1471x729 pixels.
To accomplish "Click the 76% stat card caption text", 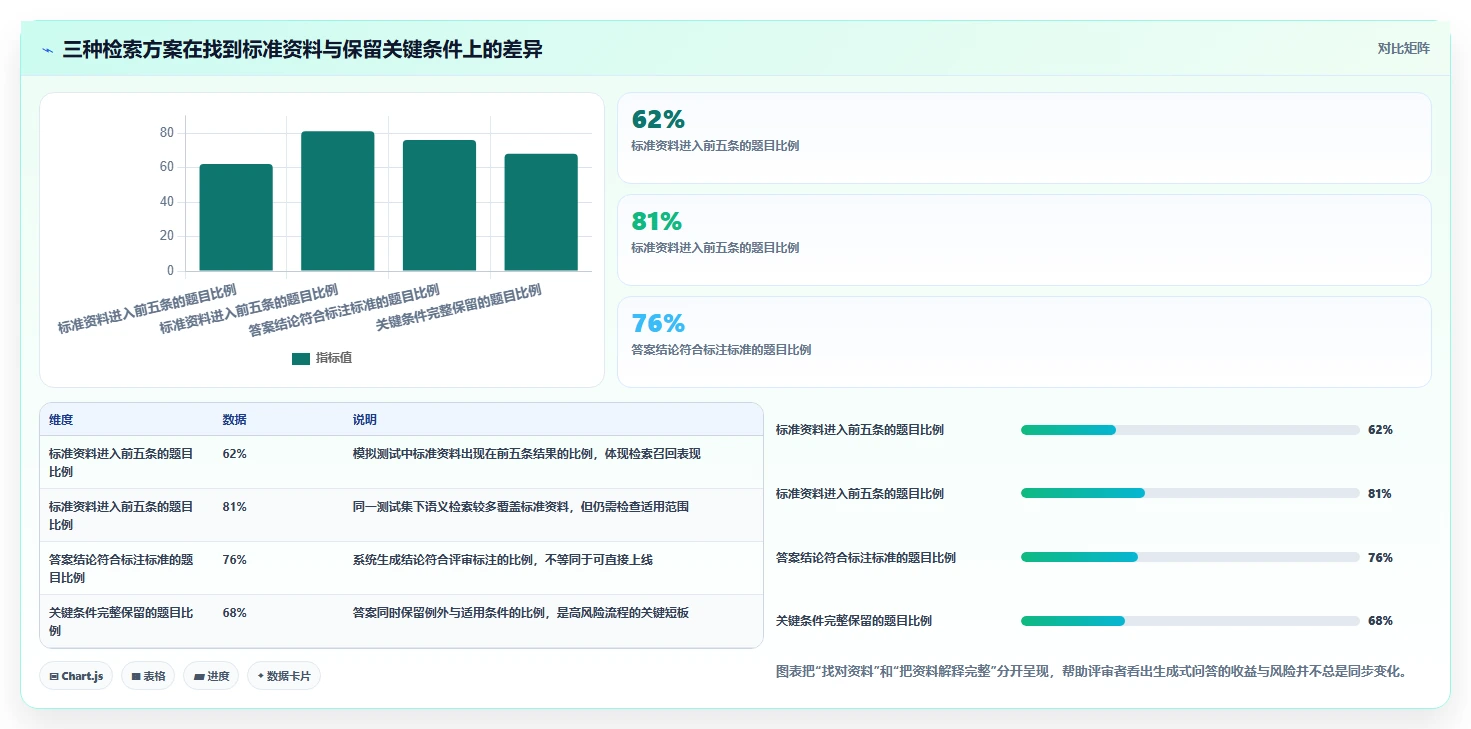I will point(721,350).
